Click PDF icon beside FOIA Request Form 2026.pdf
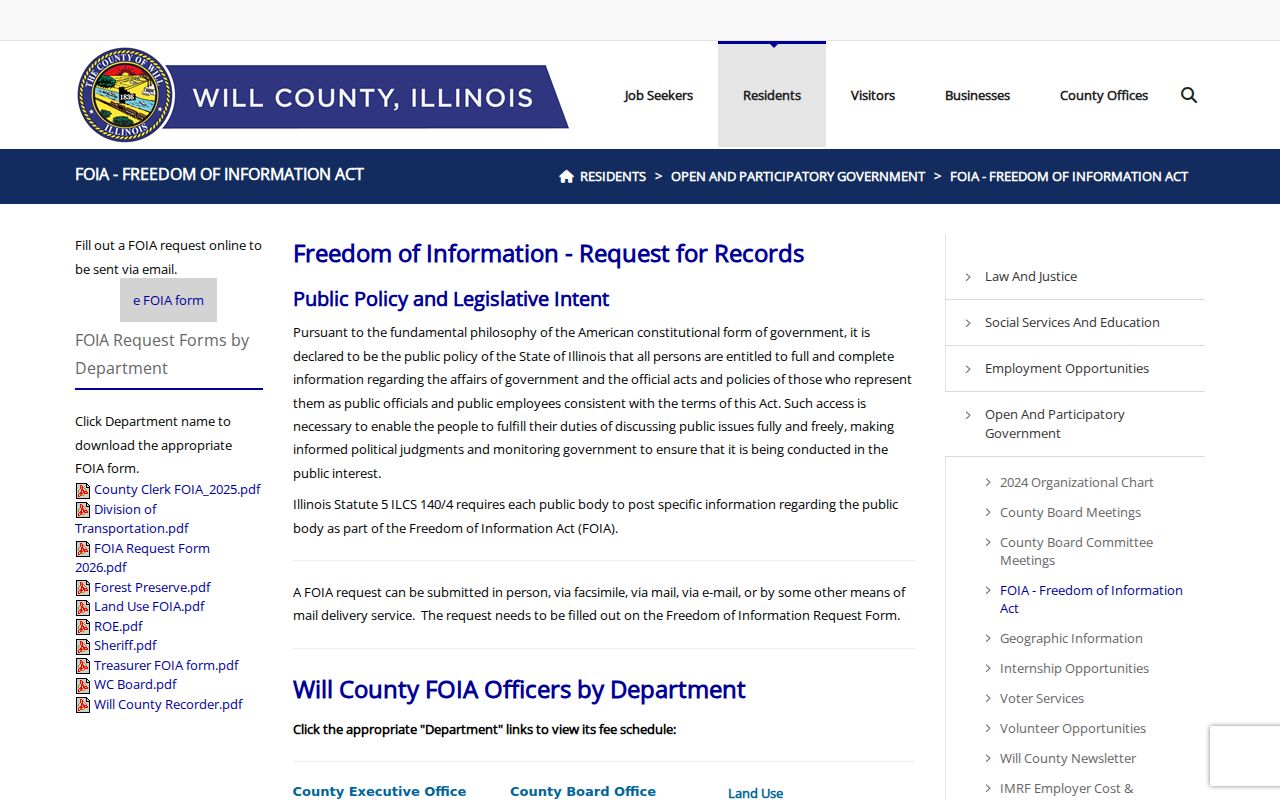The width and height of the screenshot is (1280, 800). click(x=83, y=549)
